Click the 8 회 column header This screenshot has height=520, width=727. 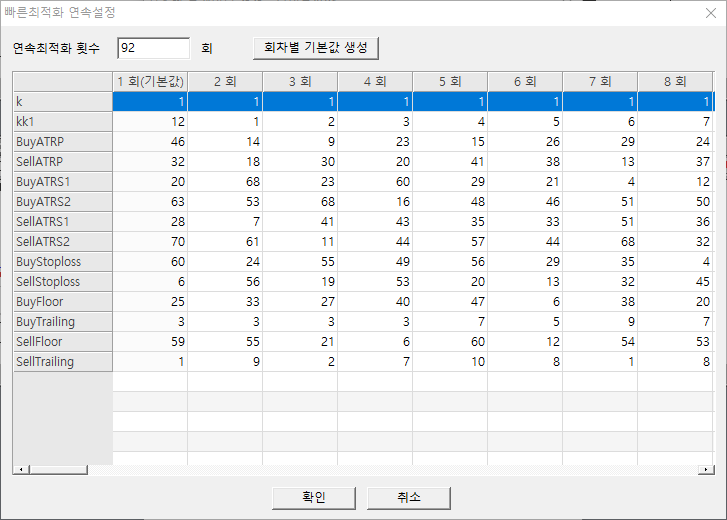pos(675,81)
